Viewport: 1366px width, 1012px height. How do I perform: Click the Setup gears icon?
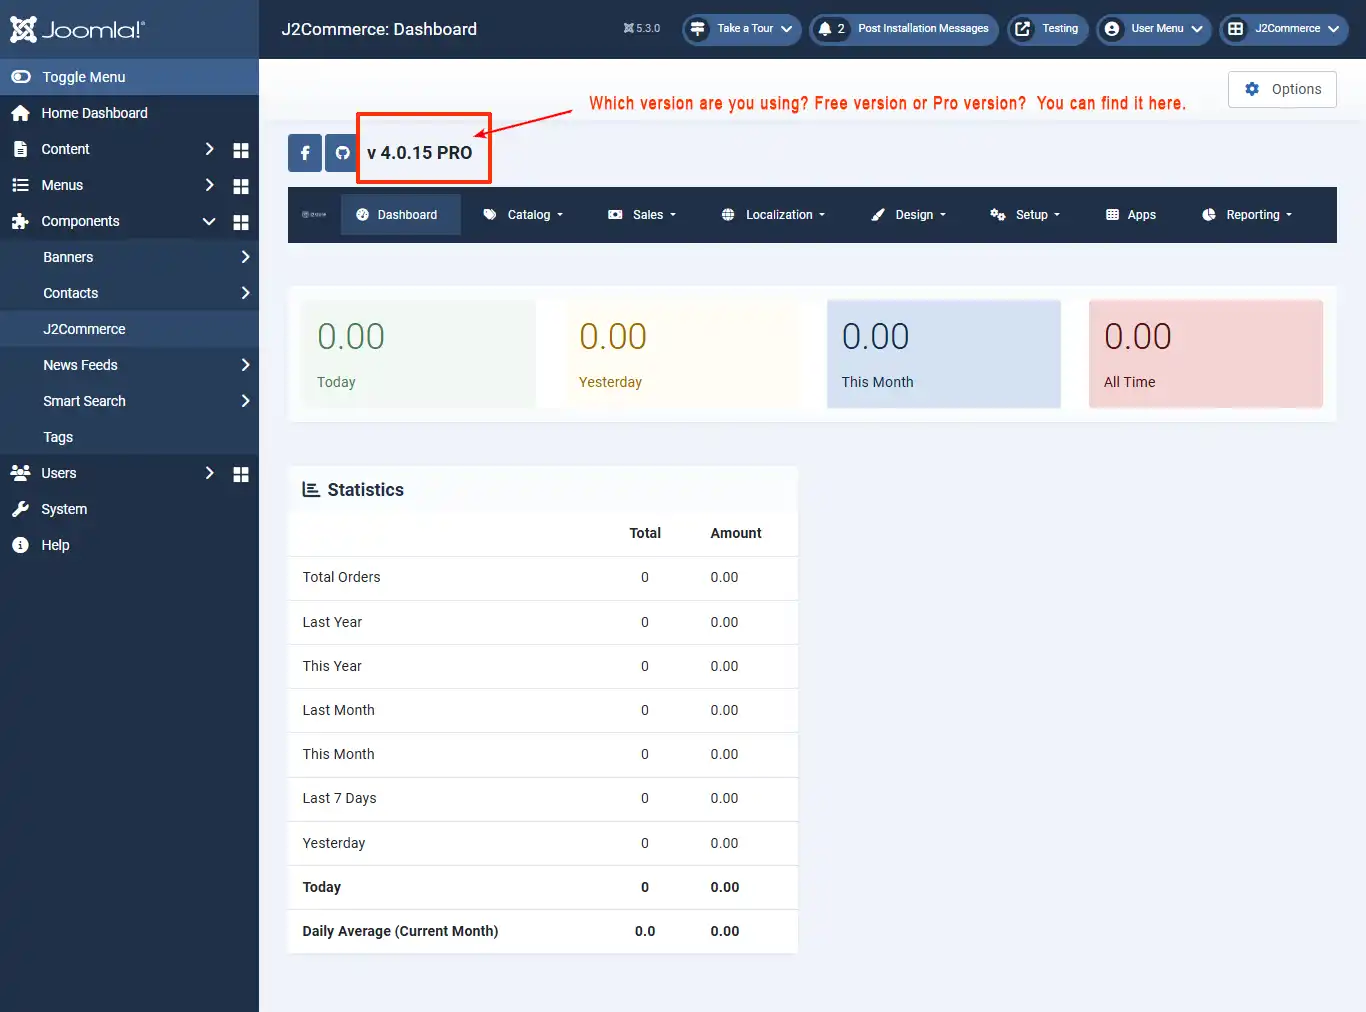click(998, 215)
